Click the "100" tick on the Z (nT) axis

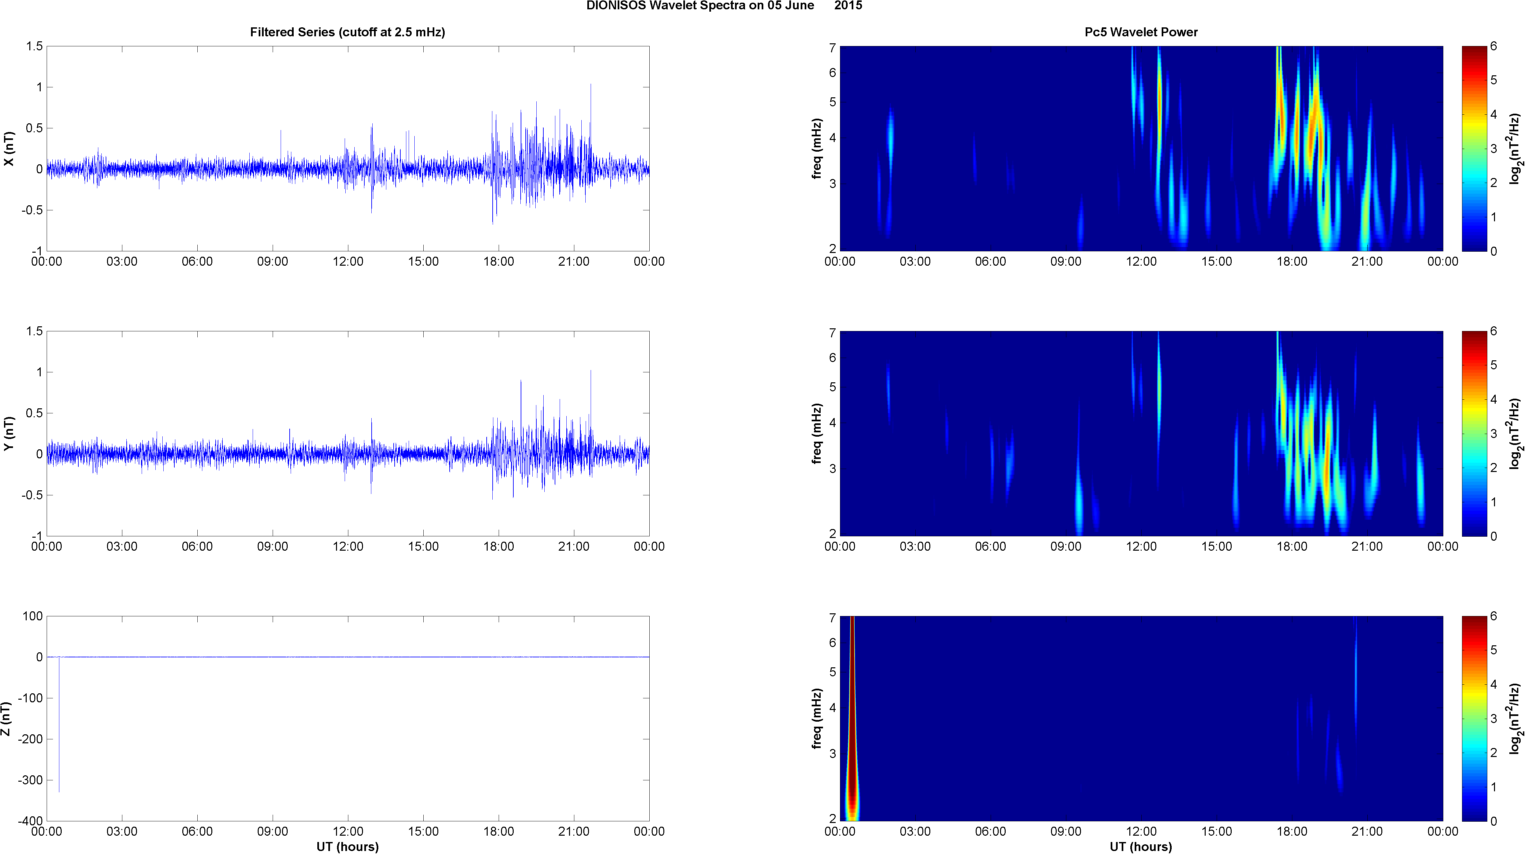(x=33, y=616)
